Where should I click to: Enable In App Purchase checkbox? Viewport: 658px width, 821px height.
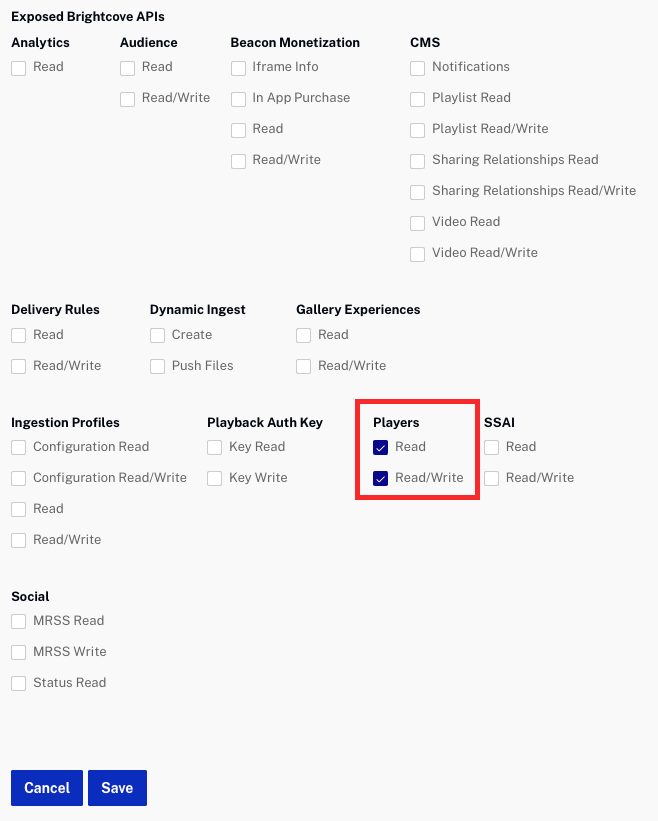pyautogui.click(x=238, y=99)
